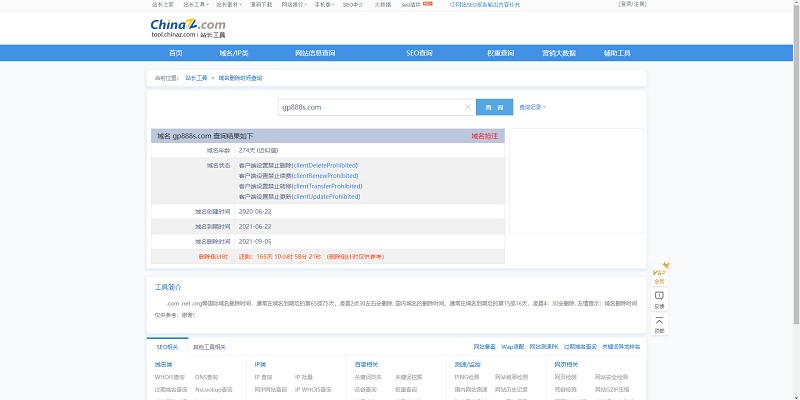Clear the domain search field with X icon
Viewport: 800px width, 400px height.
tap(467, 107)
